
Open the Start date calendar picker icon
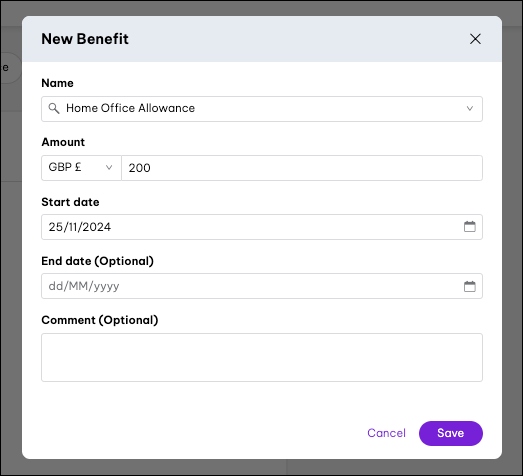click(470, 226)
